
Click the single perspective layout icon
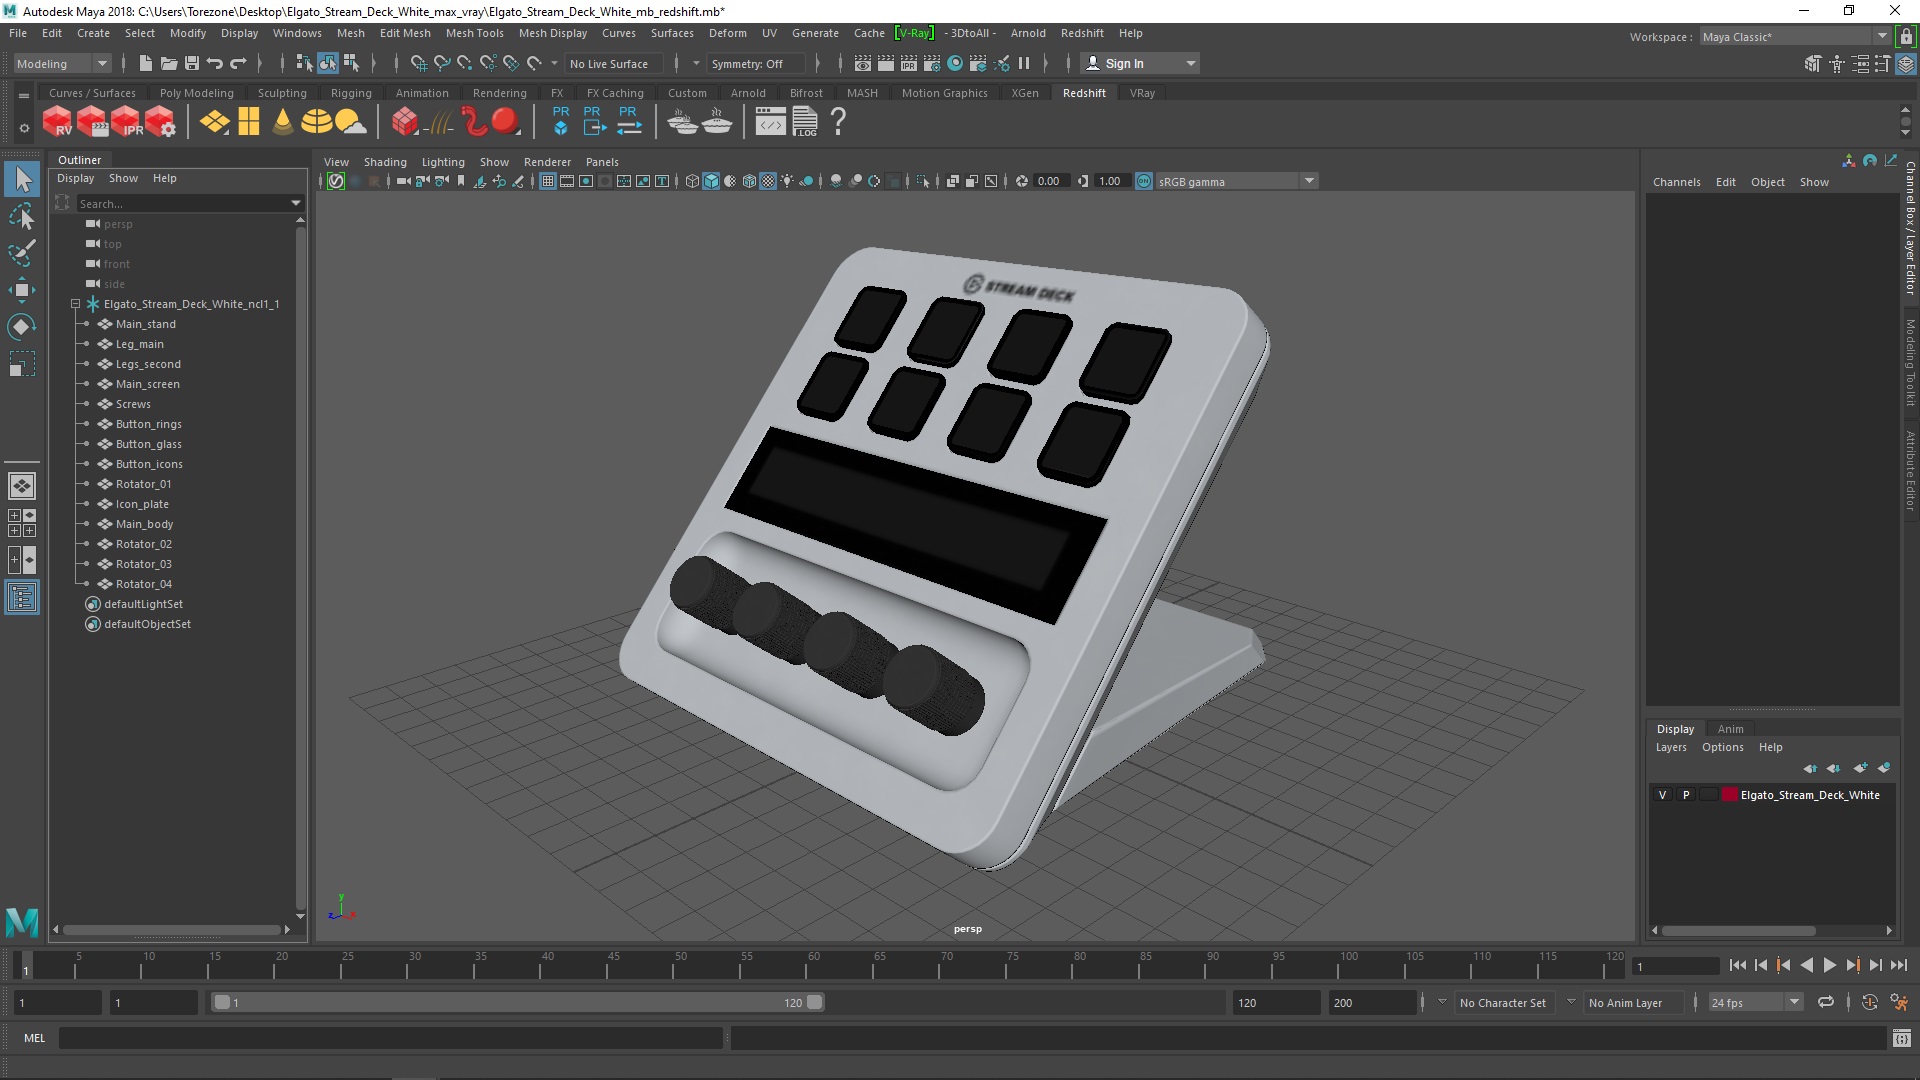coord(22,486)
